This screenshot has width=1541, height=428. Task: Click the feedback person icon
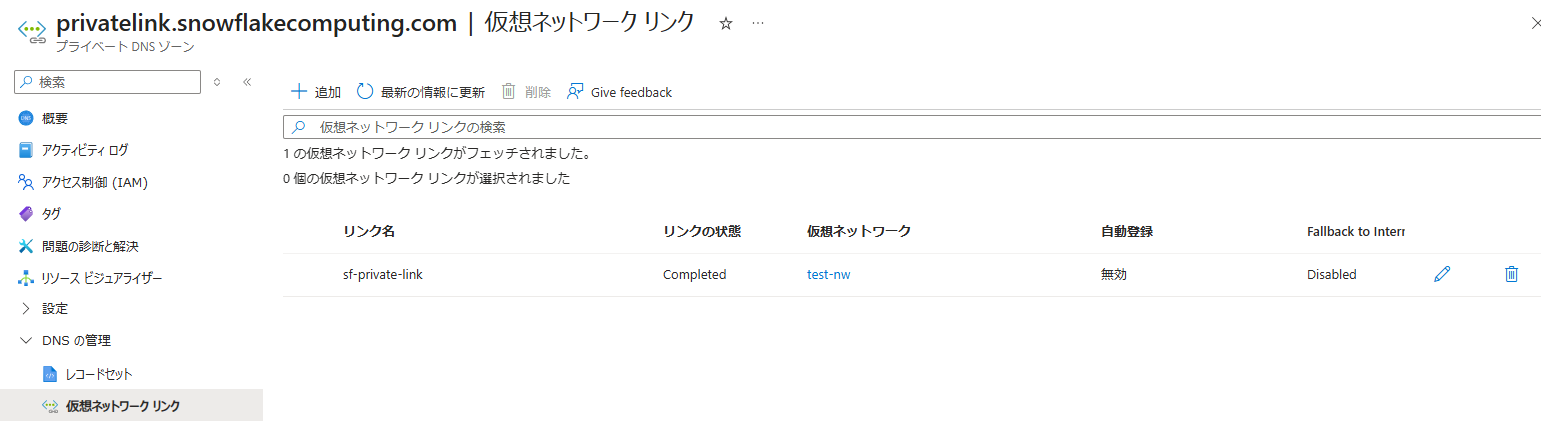click(x=575, y=92)
